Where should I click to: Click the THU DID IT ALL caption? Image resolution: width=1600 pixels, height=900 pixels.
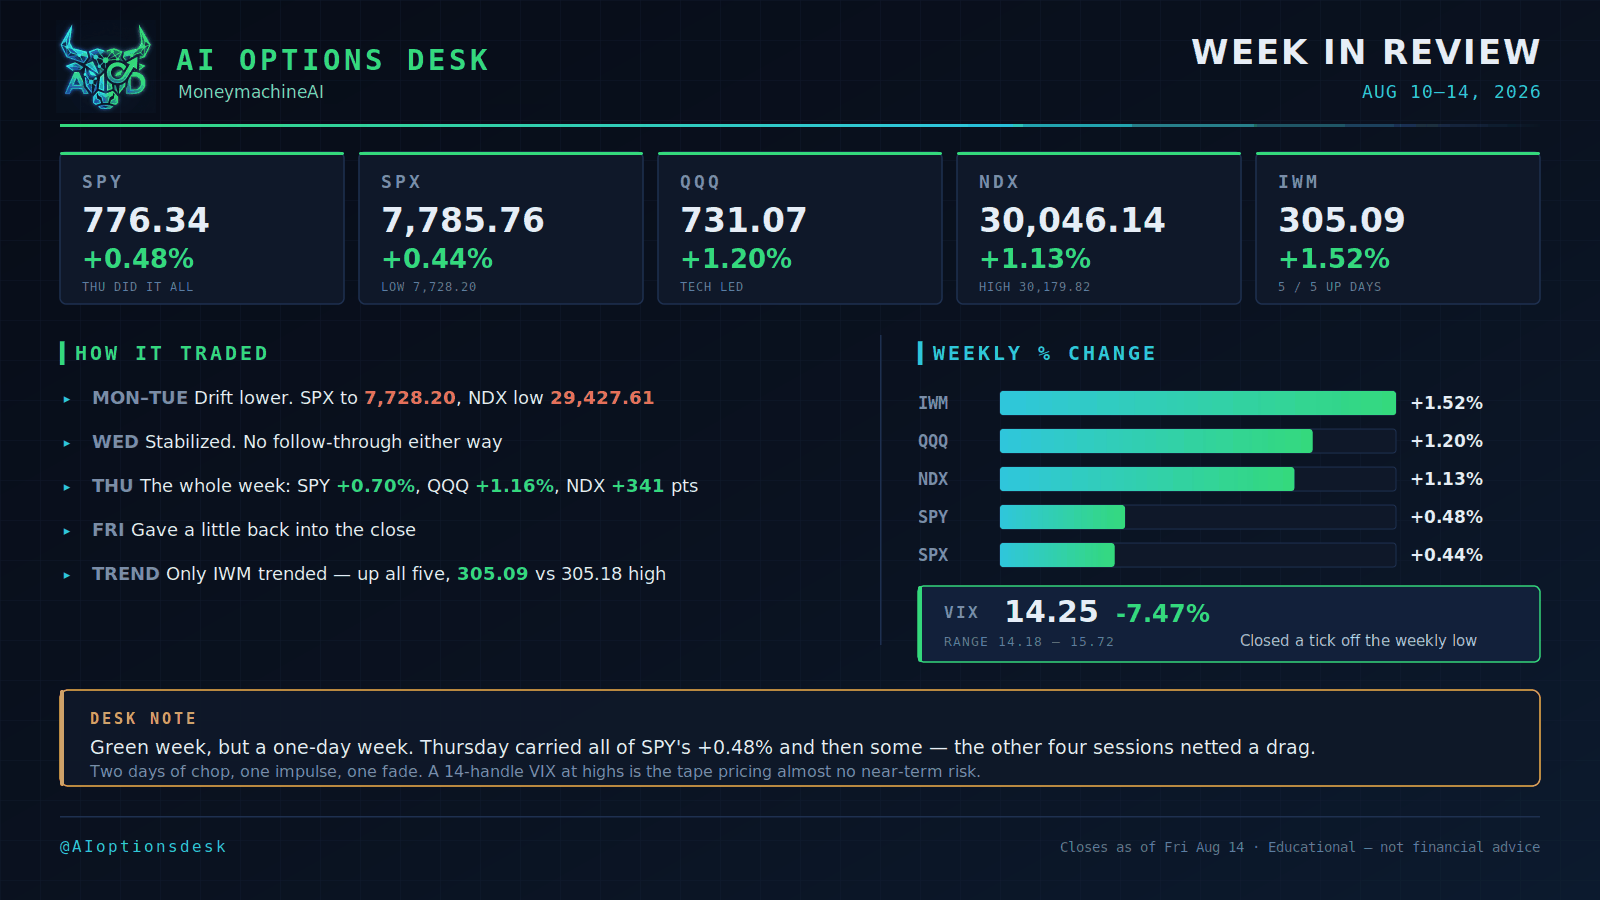click(138, 287)
